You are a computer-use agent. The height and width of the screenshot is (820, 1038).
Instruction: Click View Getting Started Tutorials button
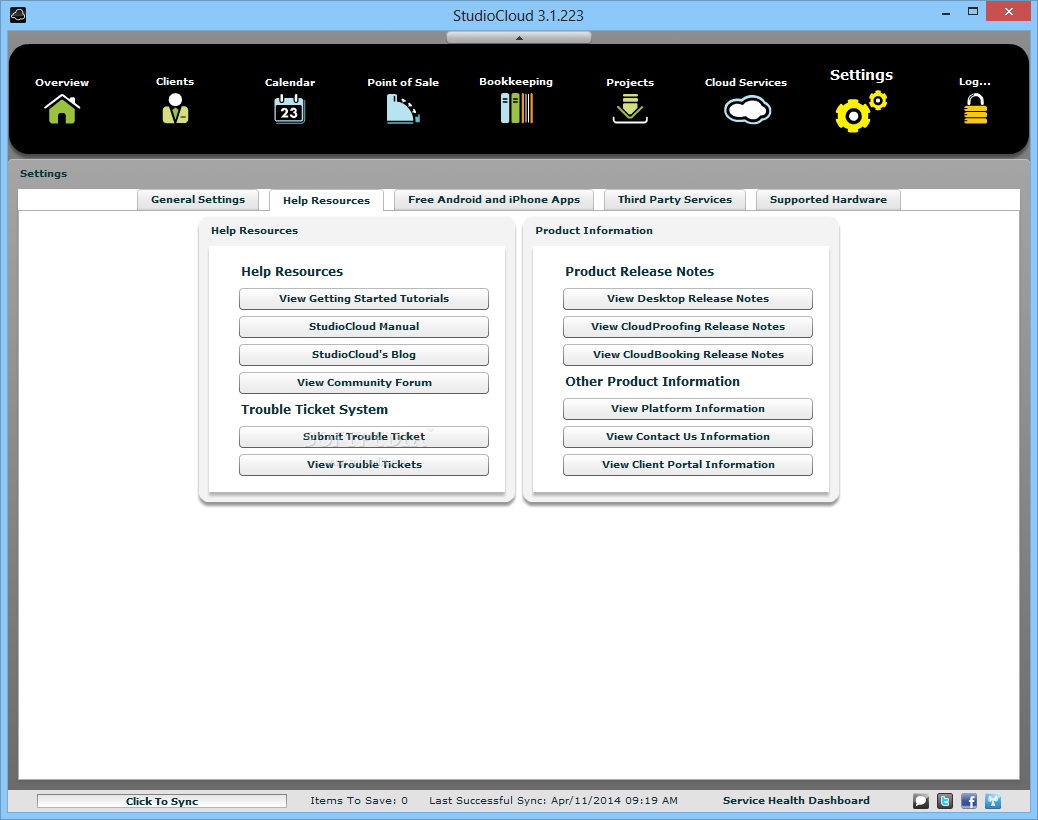(364, 299)
